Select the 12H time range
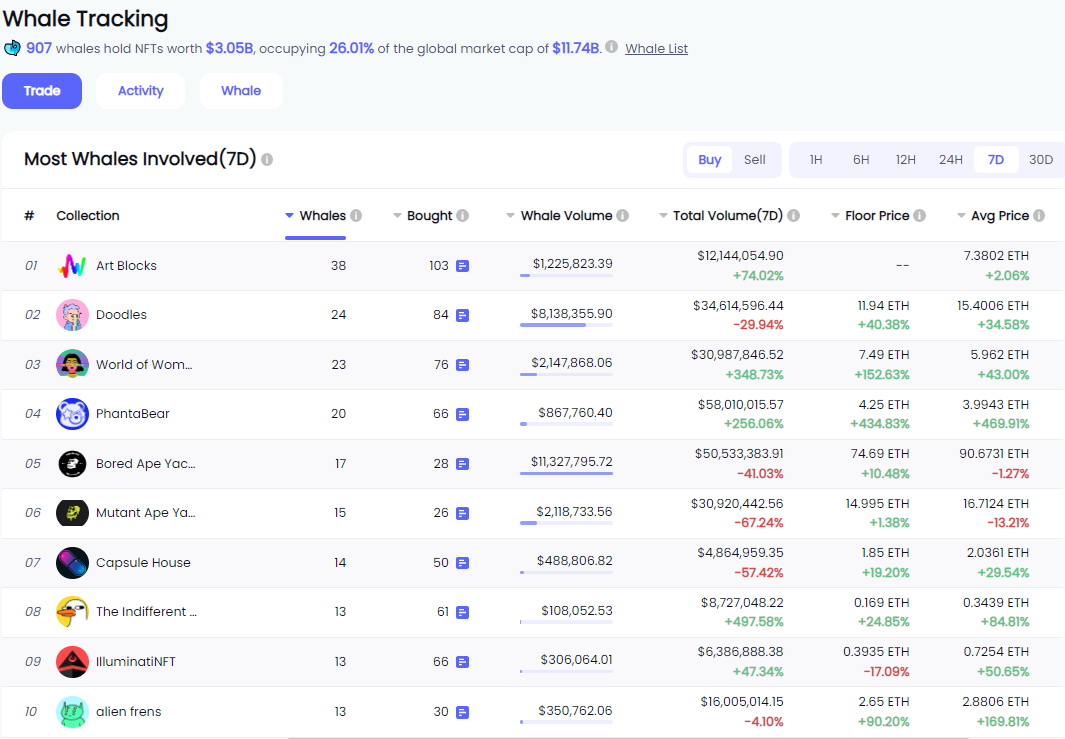1065x739 pixels. coord(905,160)
